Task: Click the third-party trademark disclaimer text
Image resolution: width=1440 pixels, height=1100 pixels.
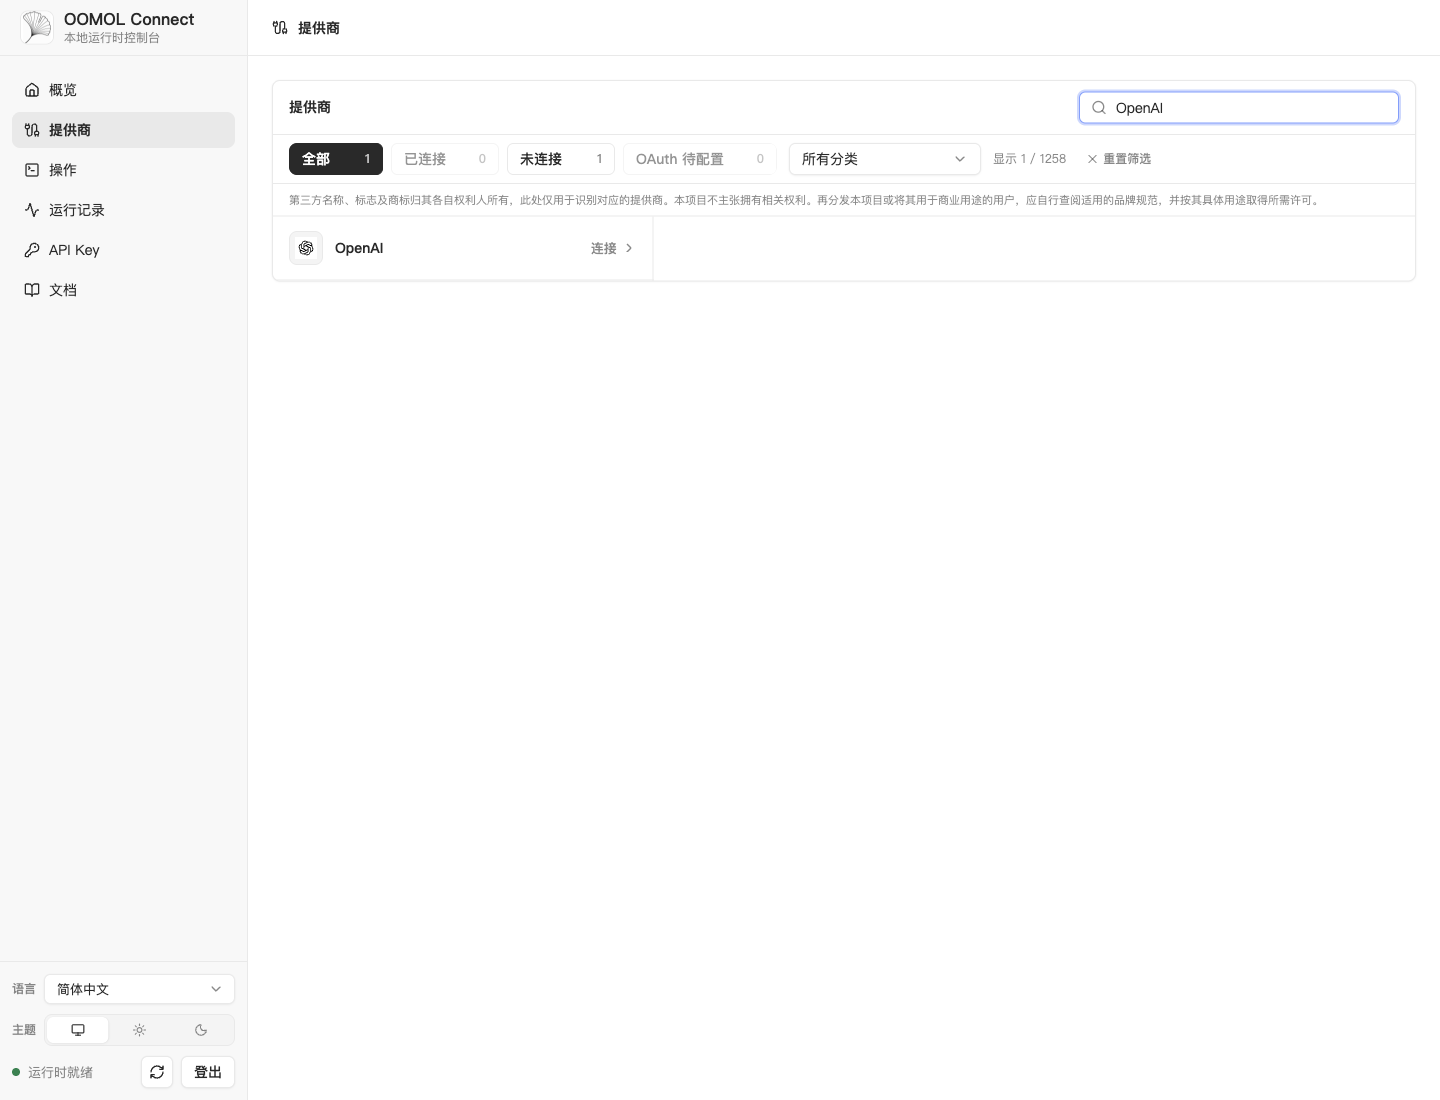Action: click(805, 200)
